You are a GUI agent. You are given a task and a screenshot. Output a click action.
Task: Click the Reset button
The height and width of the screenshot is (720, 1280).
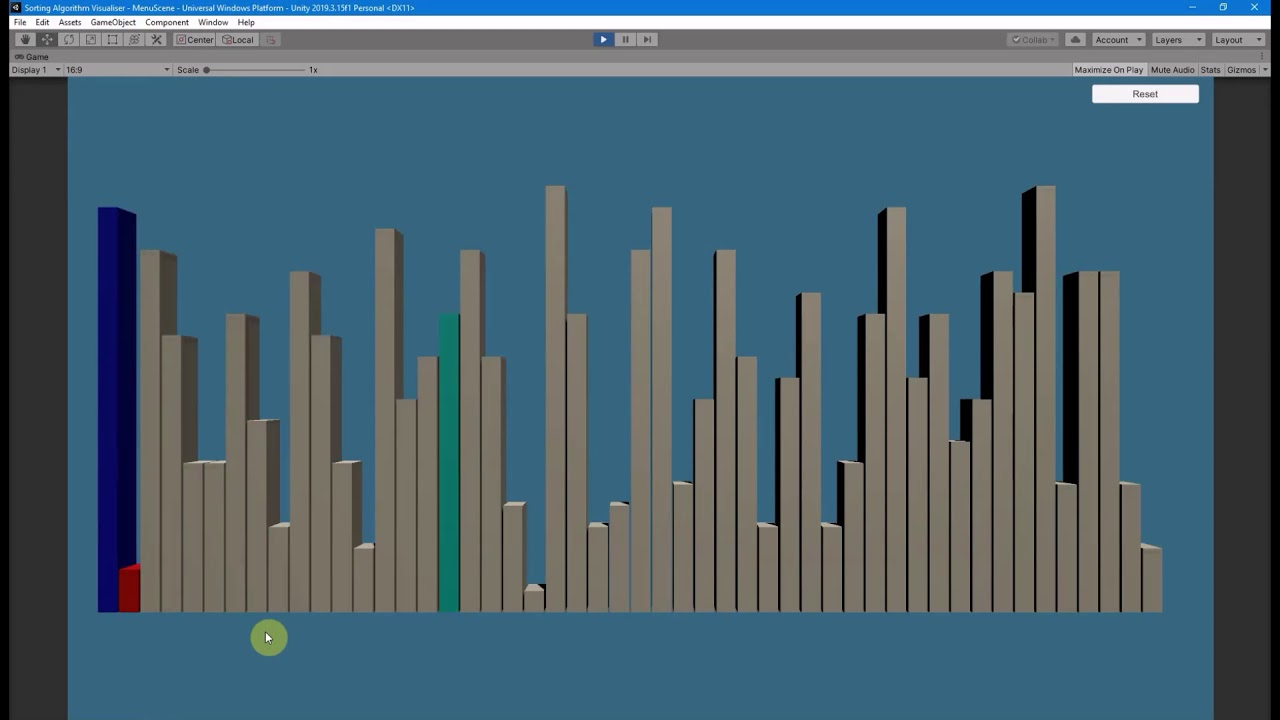coord(1145,94)
